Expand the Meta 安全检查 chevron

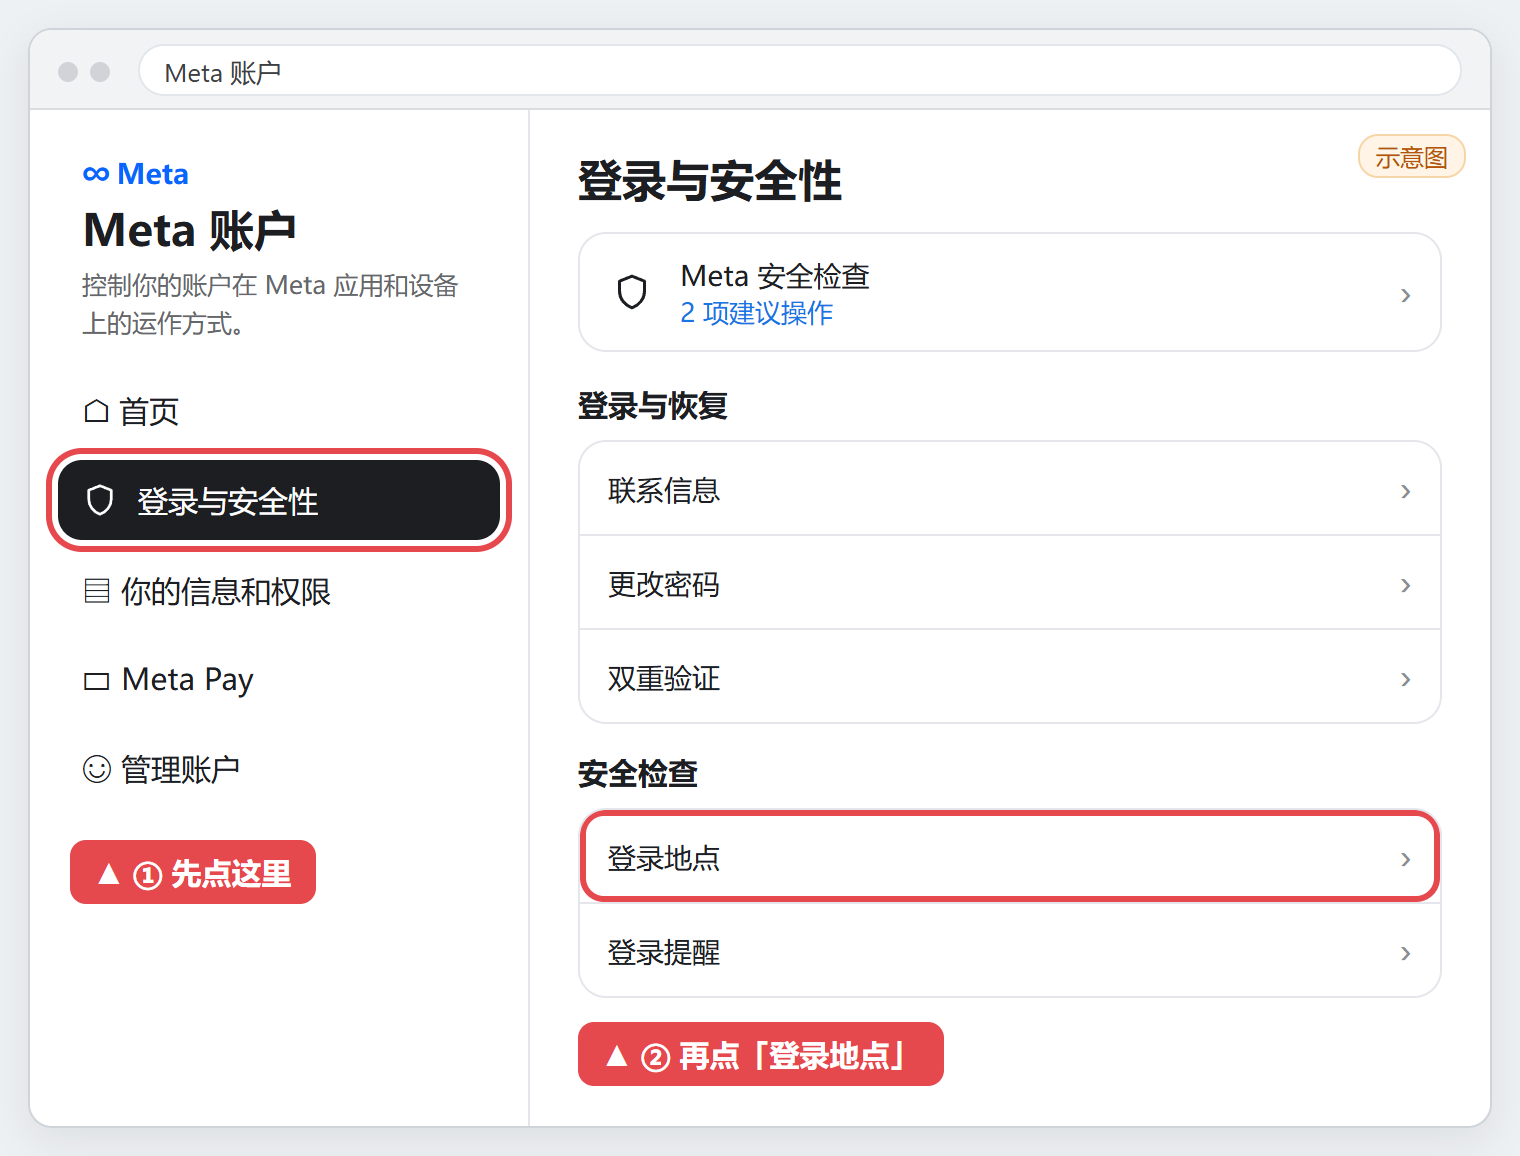coord(1405,295)
